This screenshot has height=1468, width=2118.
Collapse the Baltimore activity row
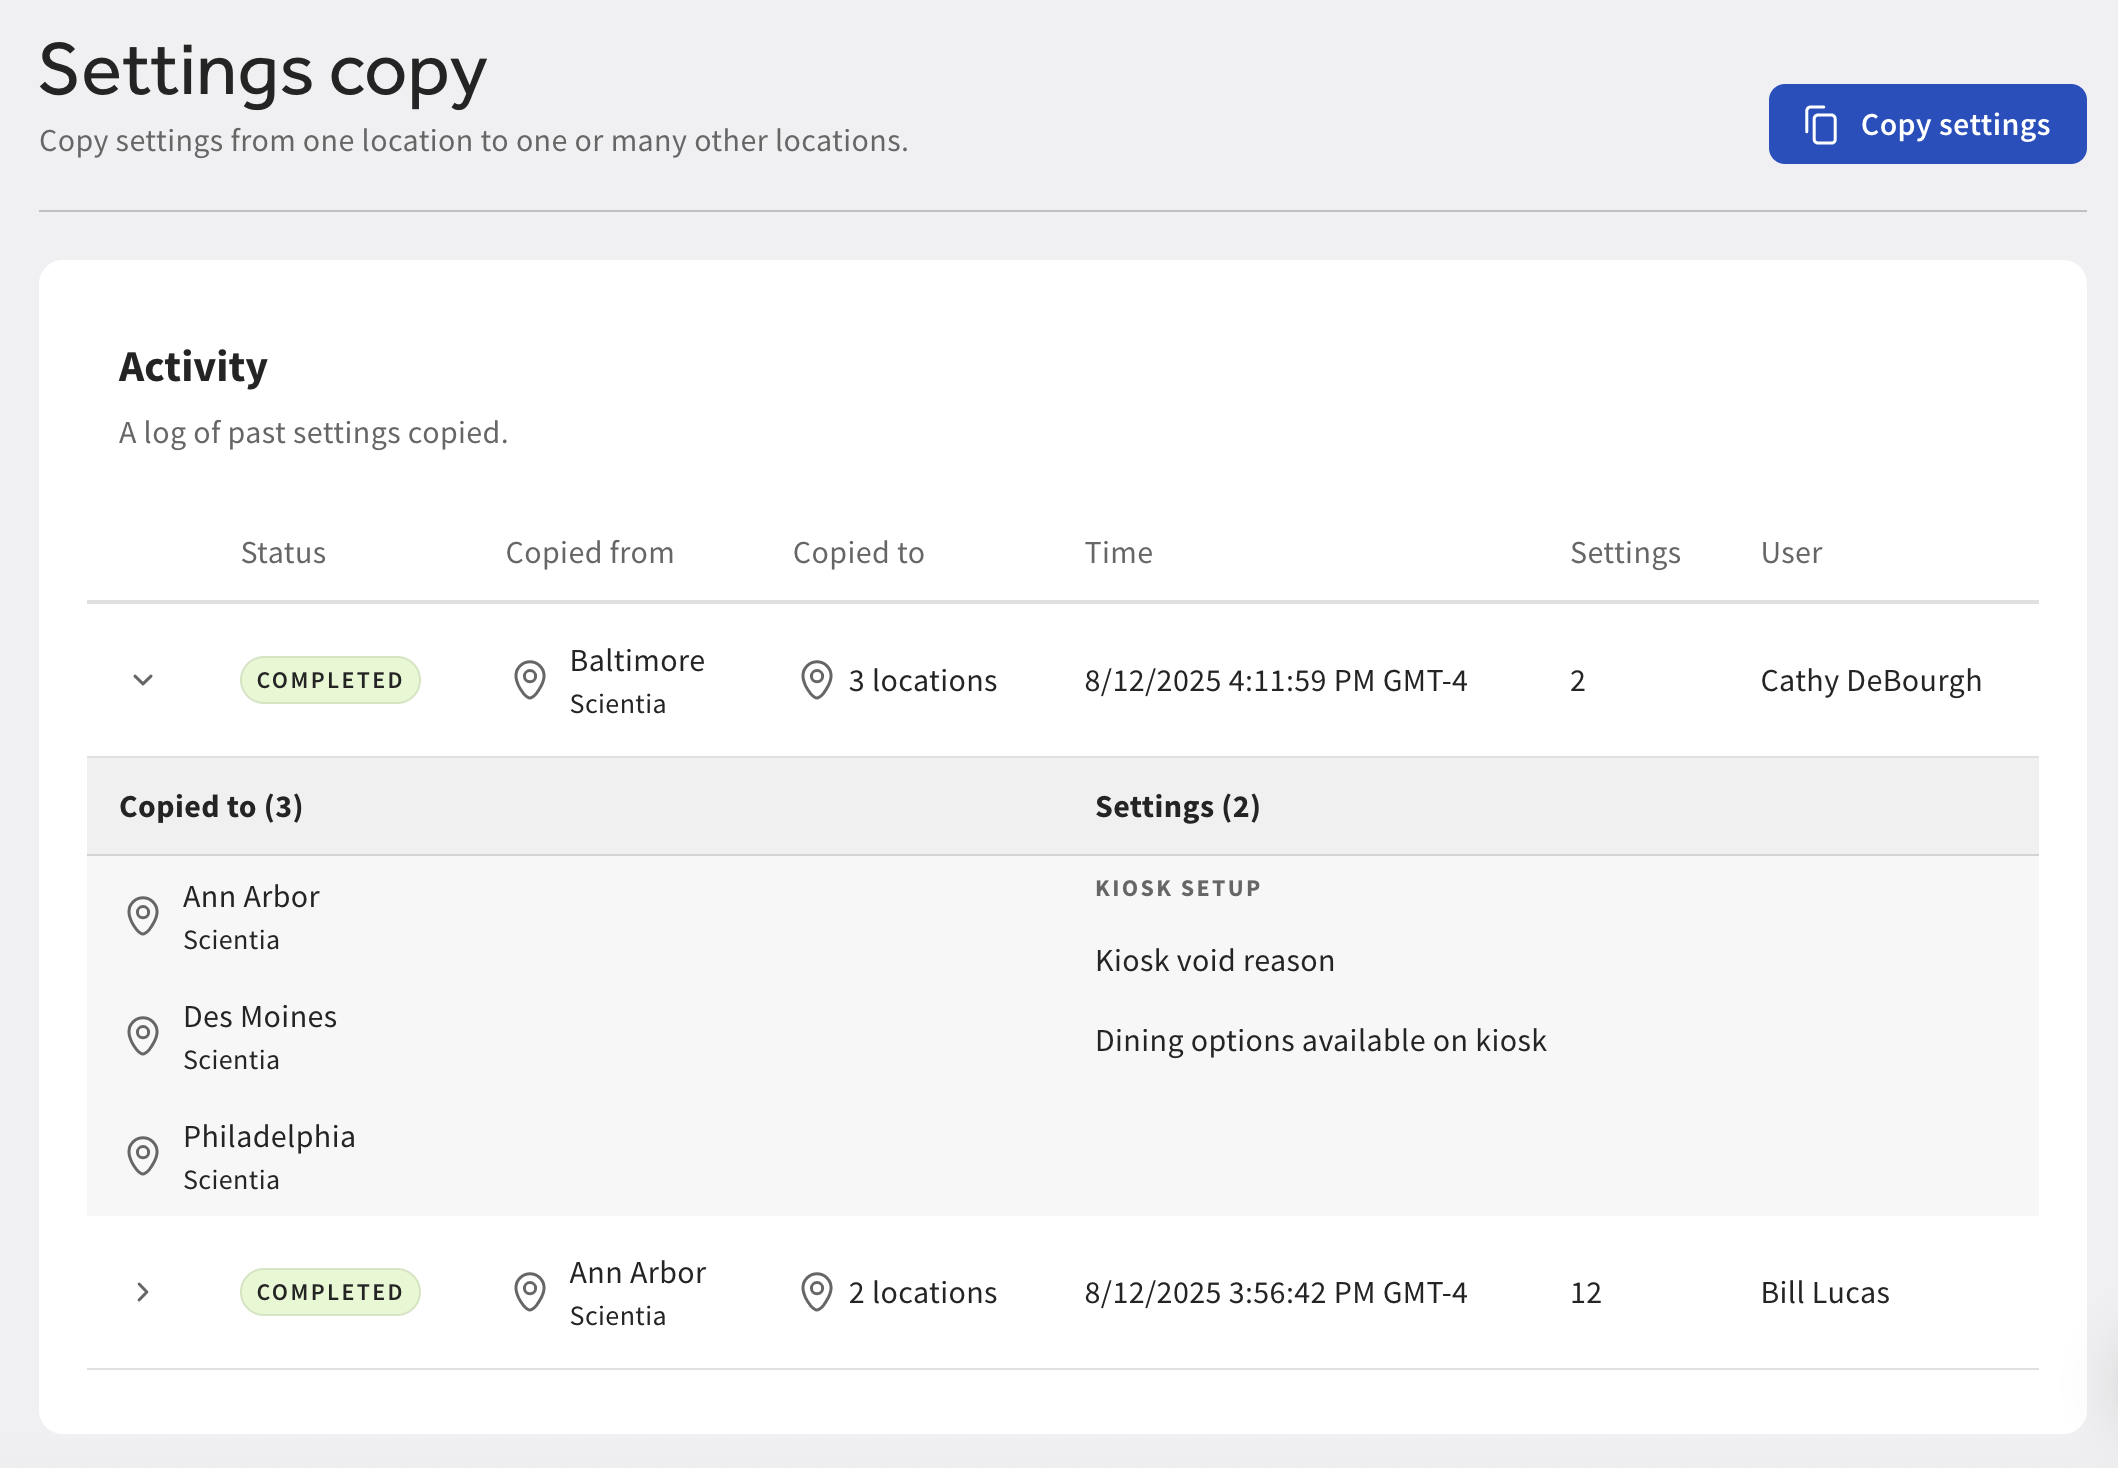pyautogui.click(x=143, y=680)
